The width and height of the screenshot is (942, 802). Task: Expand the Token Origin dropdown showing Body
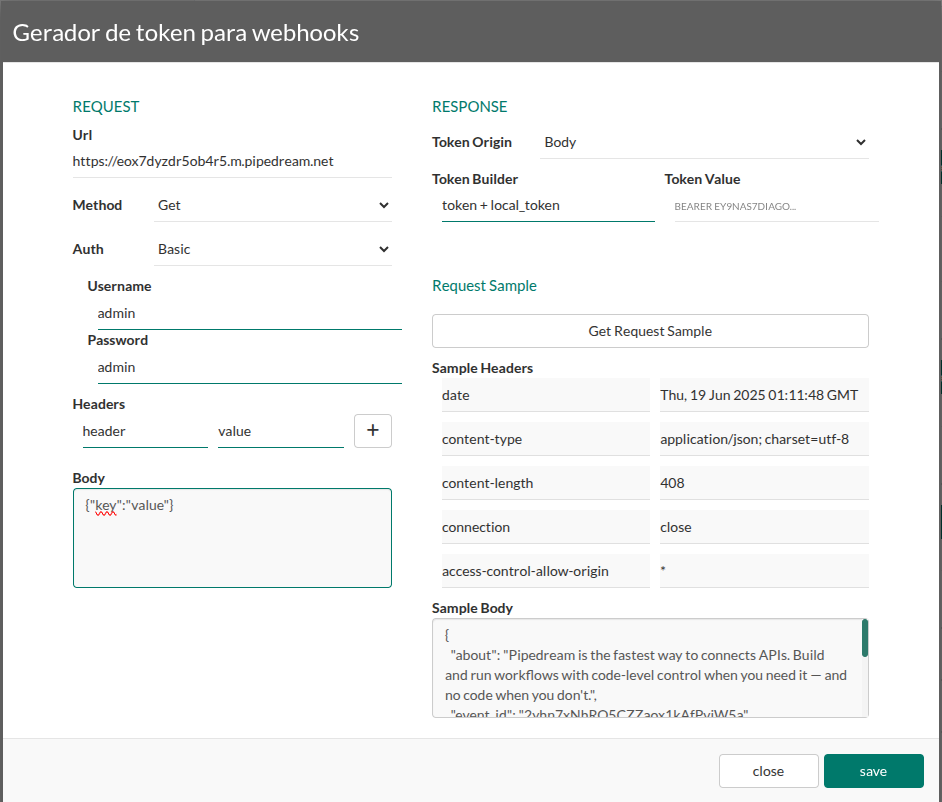(704, 142)
